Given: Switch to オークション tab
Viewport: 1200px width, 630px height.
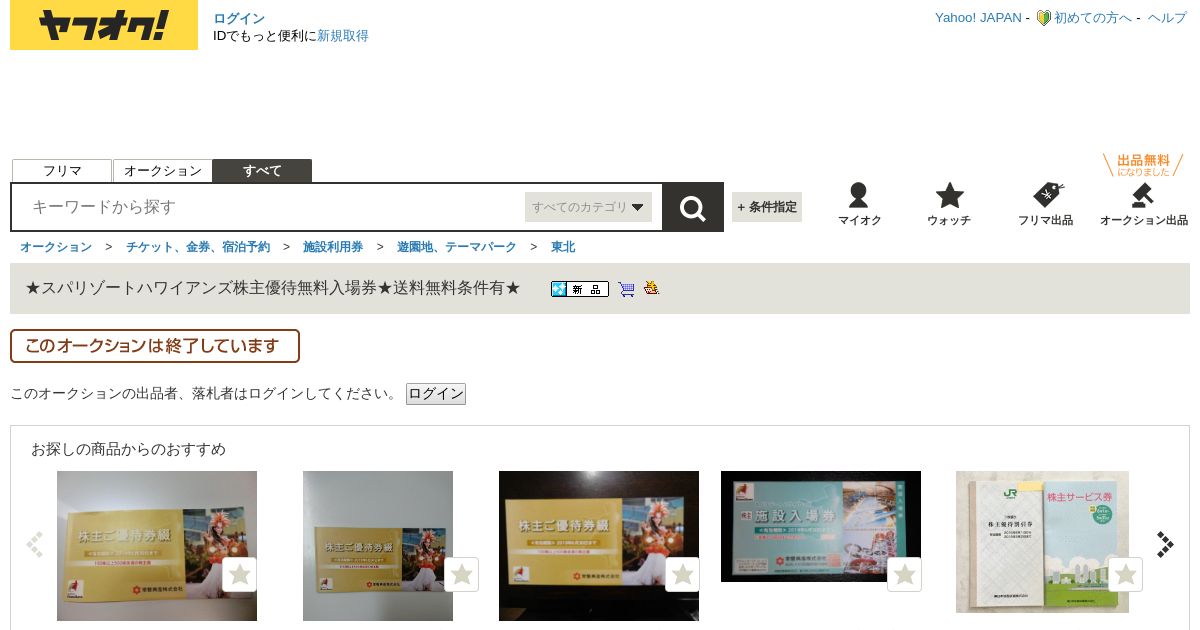Looking at the screenshot, I should pos(163,171).
